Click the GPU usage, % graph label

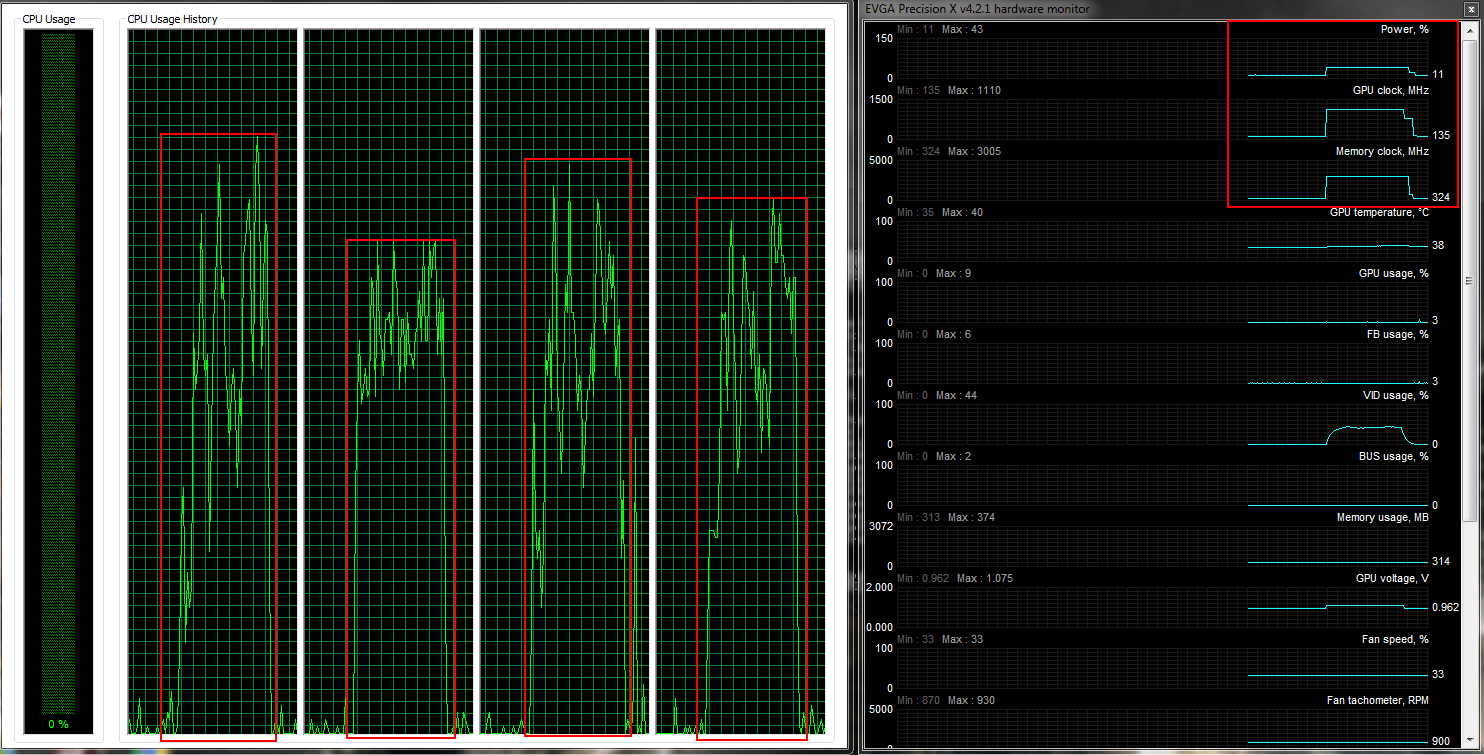1393,273
